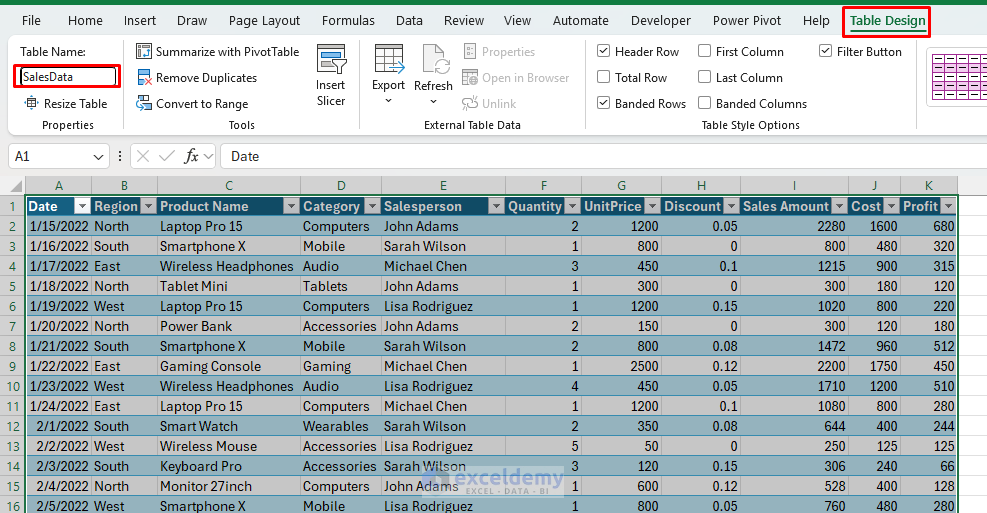Select column K header
987x513 pixels.
pos(928,186)
